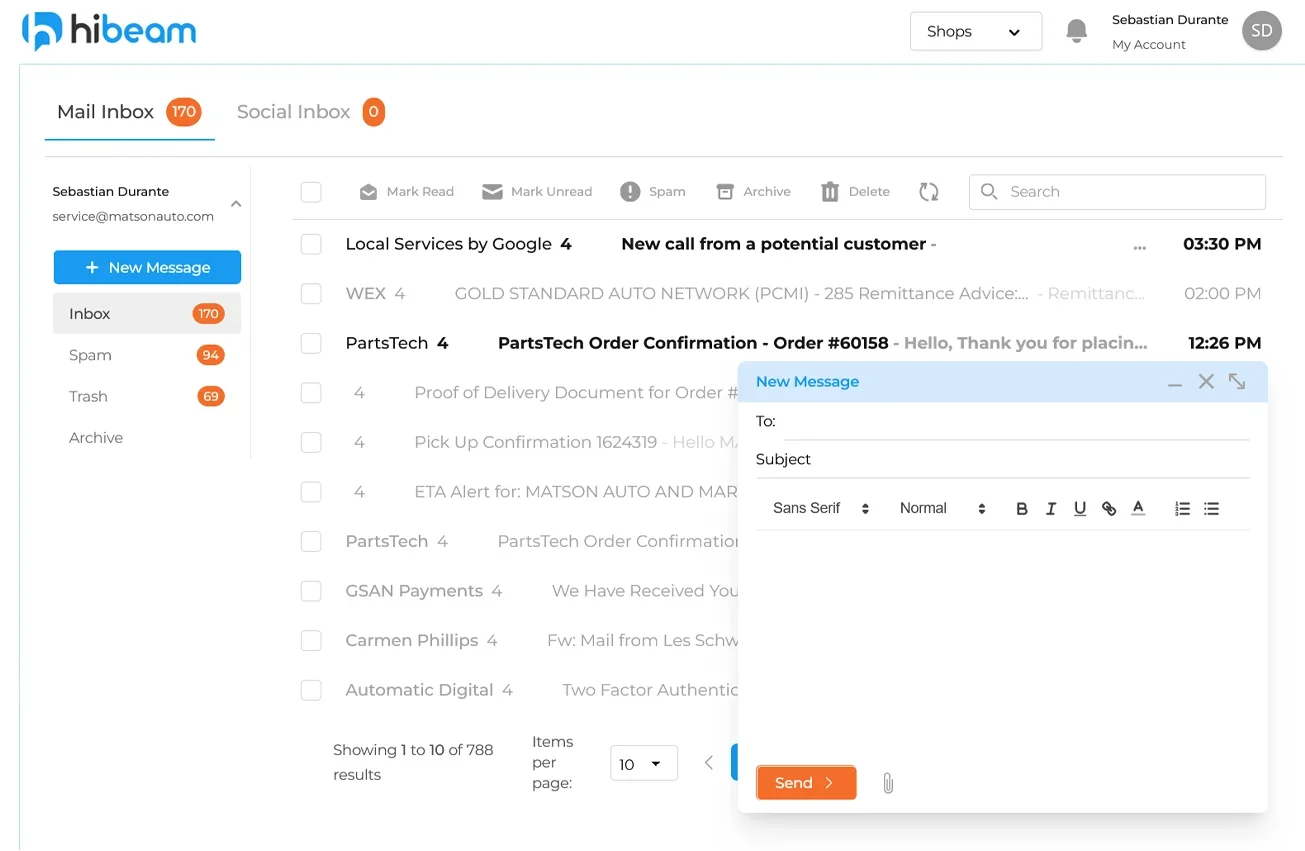Apply numbered list formatting
1305x851 pixels.
[1182, 509]
